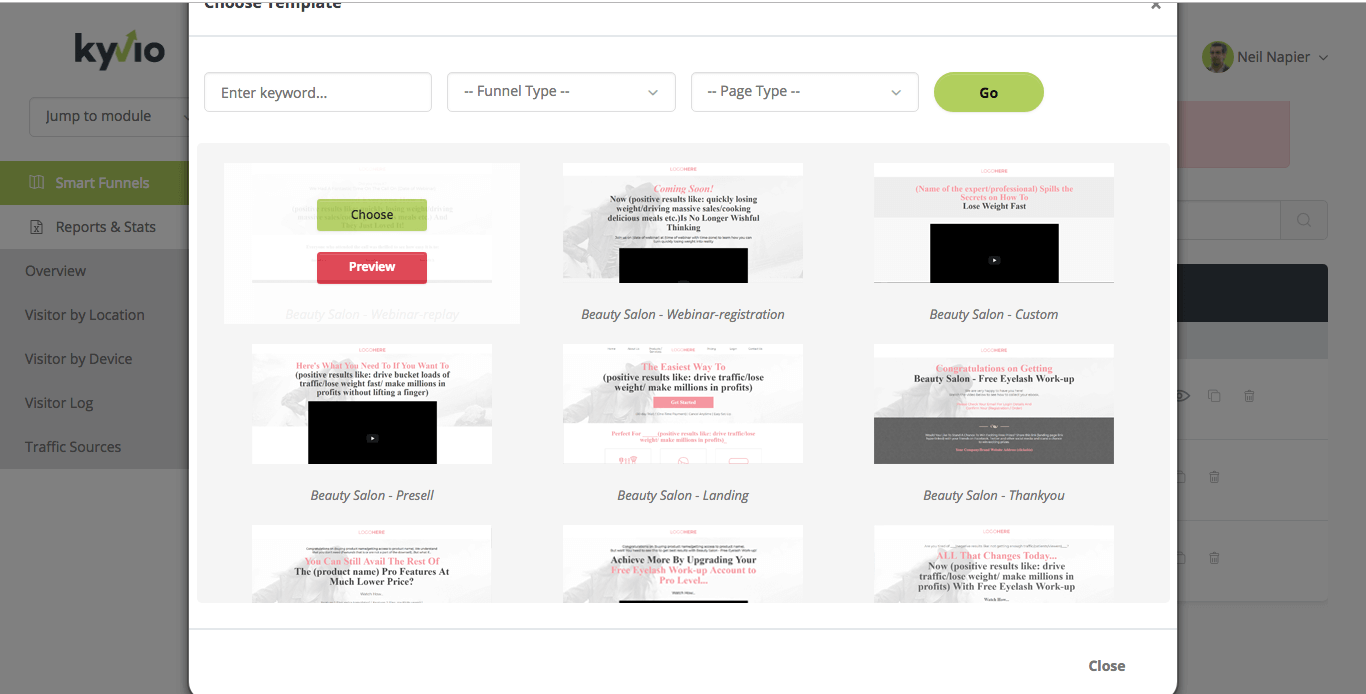Screen dimensions: 1366x694
Task: Click the magnifier search icon in the background page
Action: 1304,220
